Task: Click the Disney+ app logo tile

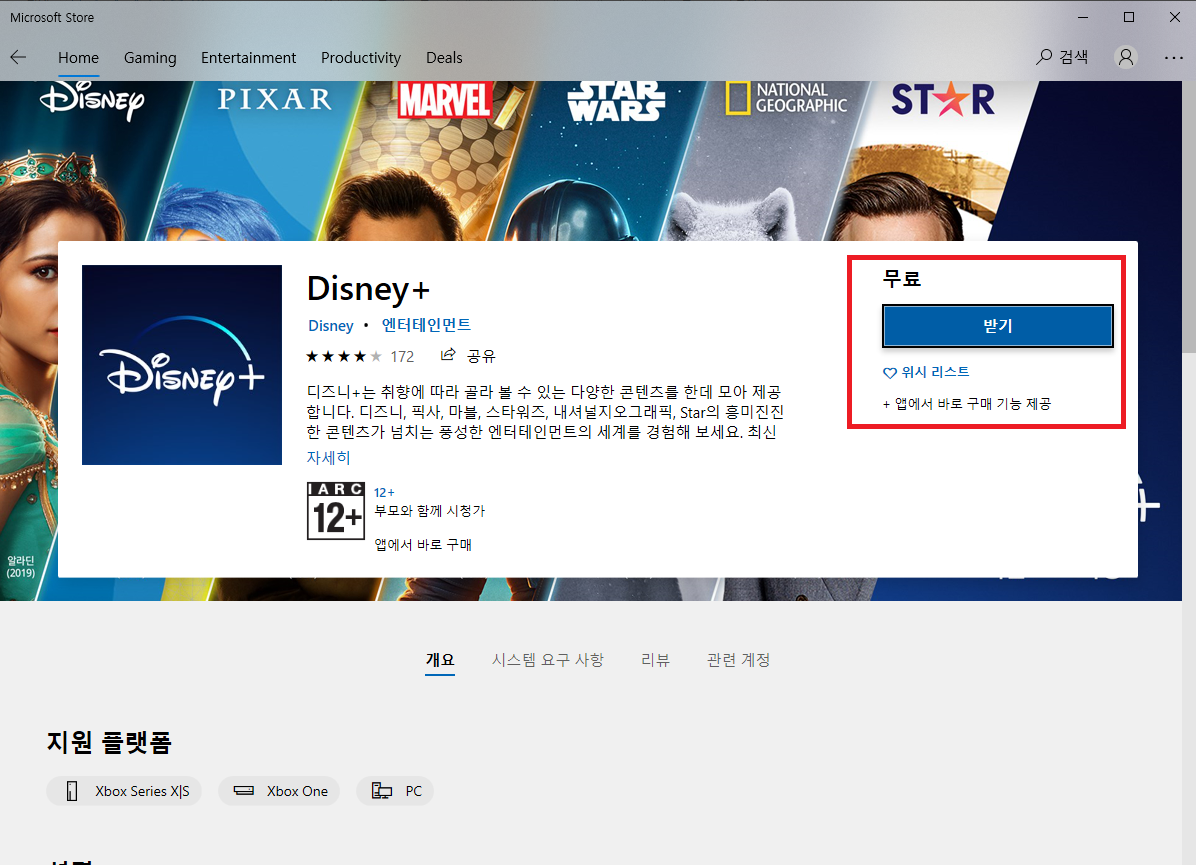Action: (x=182, y=365)
